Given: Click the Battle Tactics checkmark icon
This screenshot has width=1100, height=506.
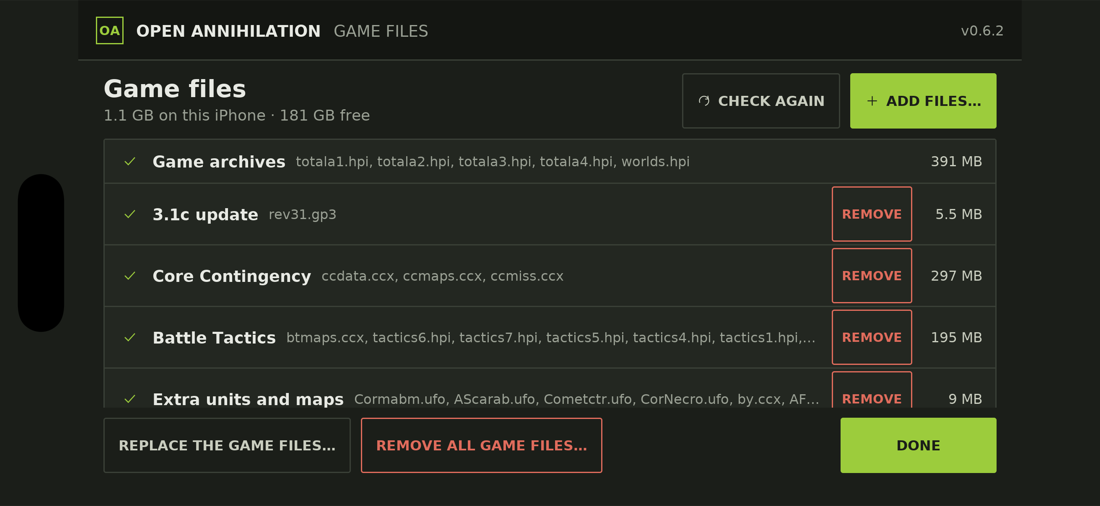Looking at the screenshot, I should 130,338.
